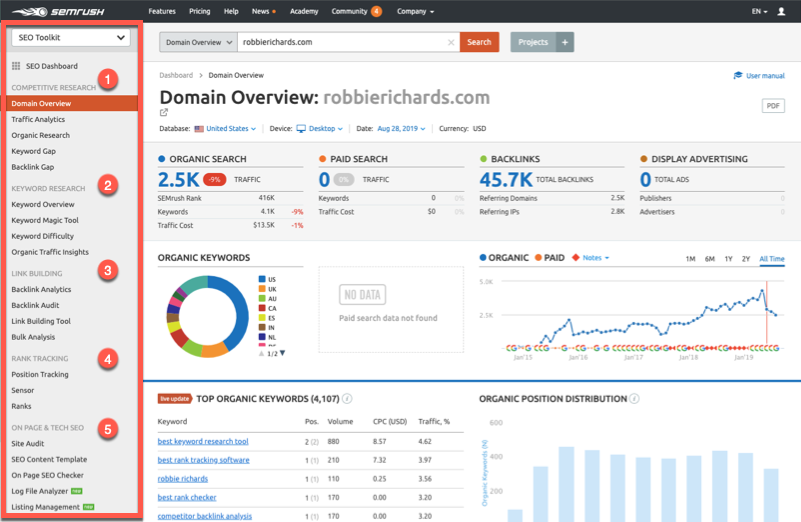This screenshot has height=522, width=801.
Task: Clear the domain search field with X
Action: pos(451,42)
